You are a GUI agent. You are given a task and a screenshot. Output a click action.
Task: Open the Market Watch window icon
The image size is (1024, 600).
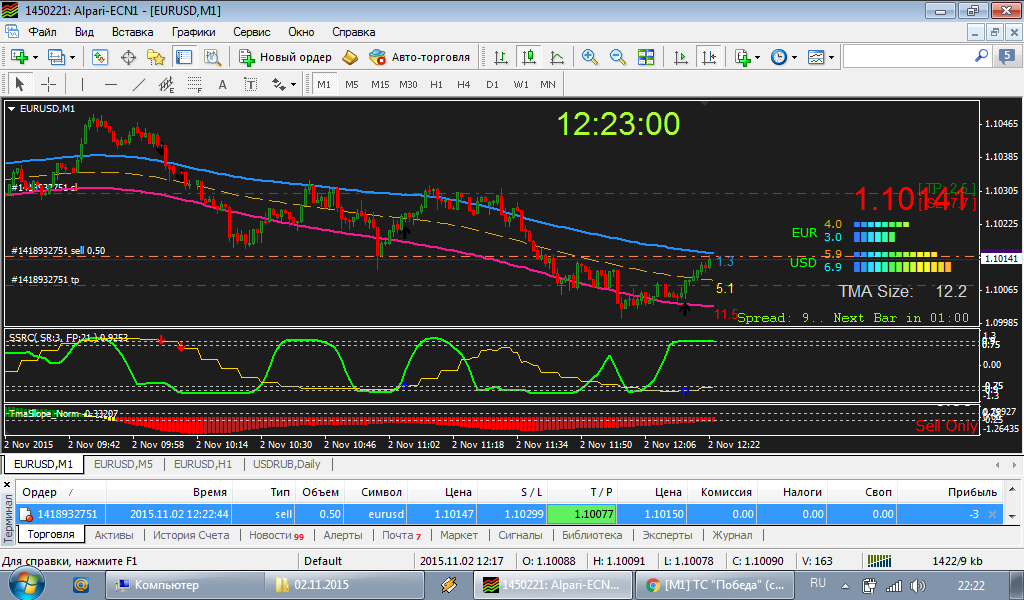coord(100,57)
